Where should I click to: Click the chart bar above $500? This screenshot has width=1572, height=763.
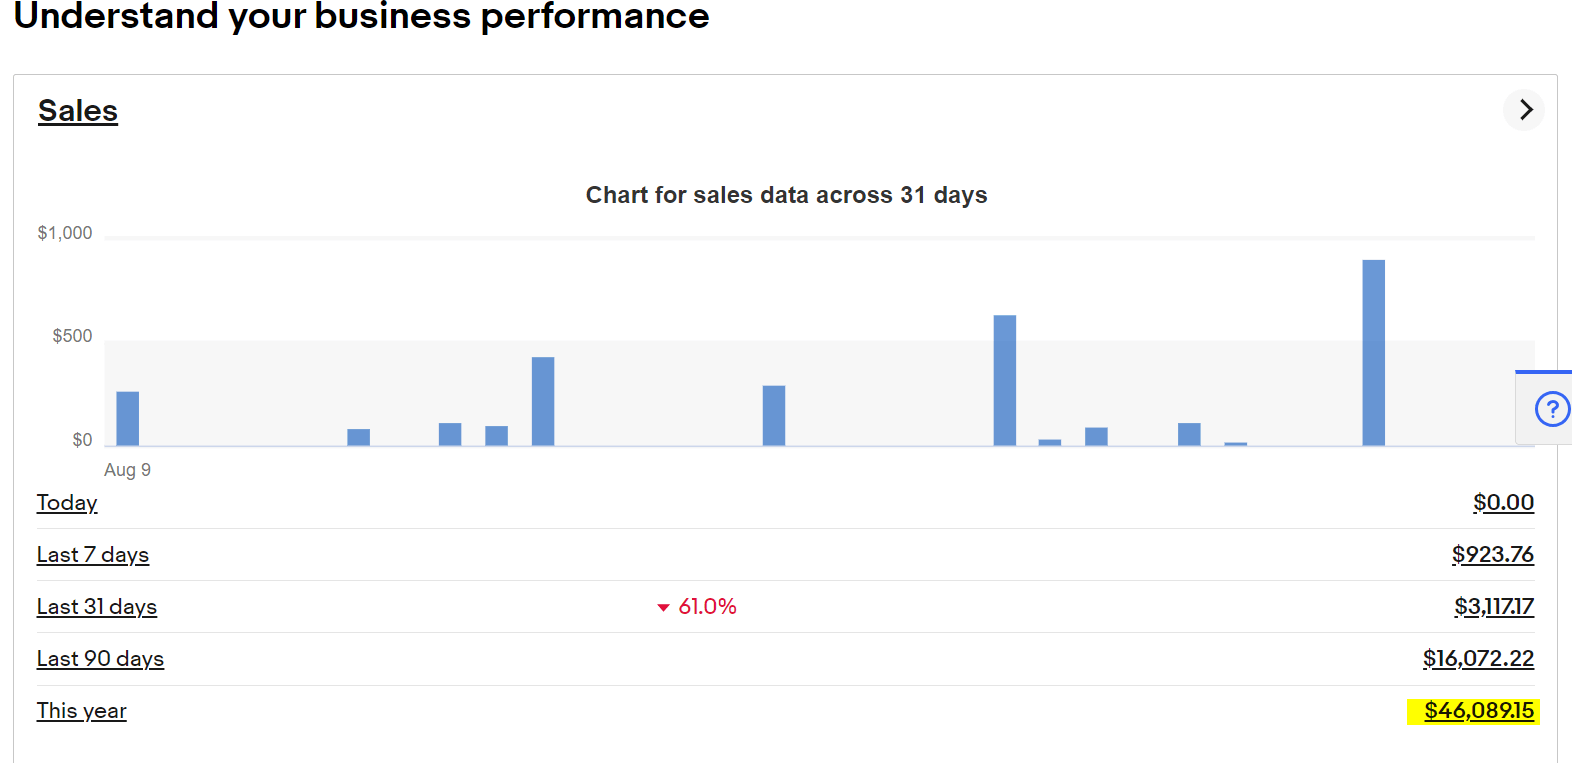pos(1003,380)
